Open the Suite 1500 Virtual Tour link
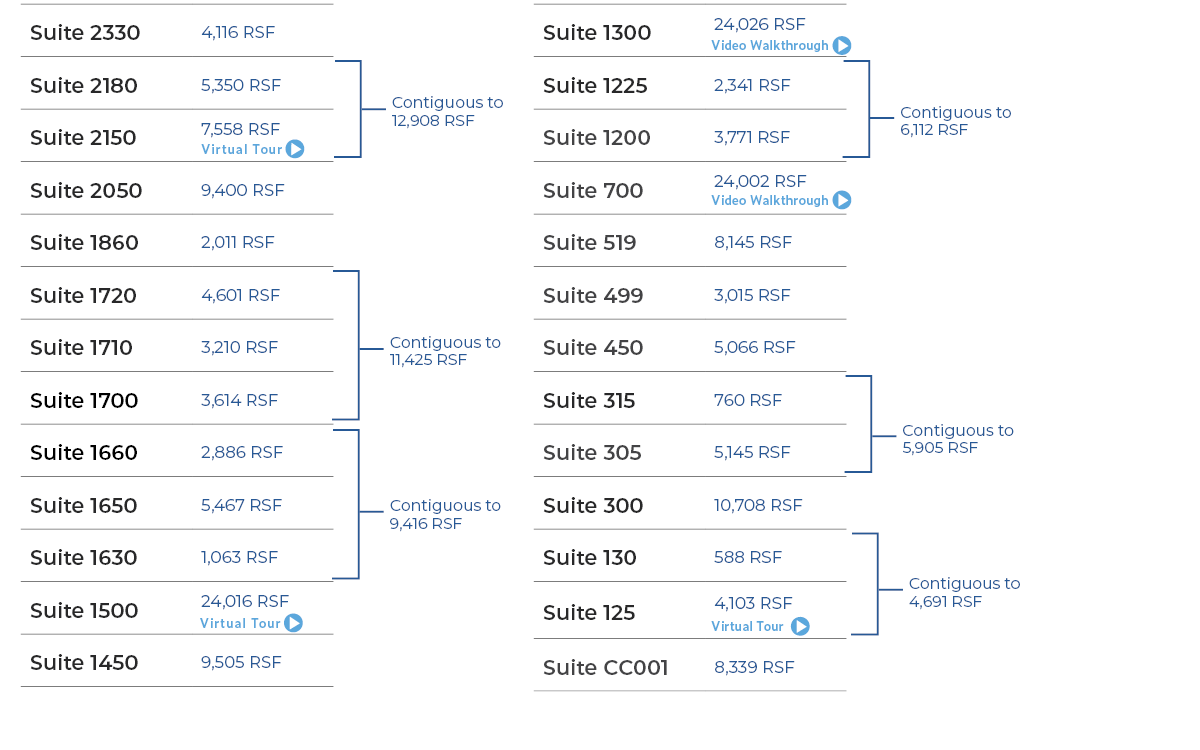Viewport: 1200px width, 750px height. [x=240, y=623]
